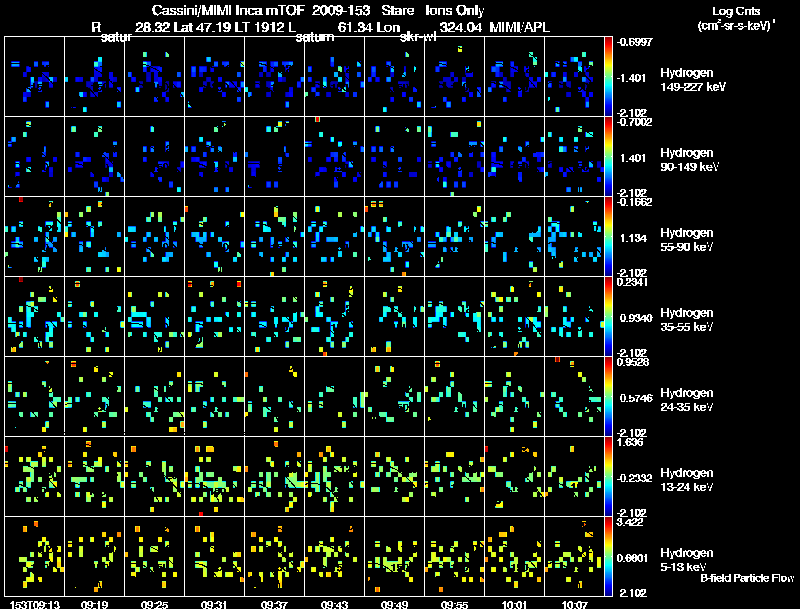Click the colorbar value '1.636'

630,442
